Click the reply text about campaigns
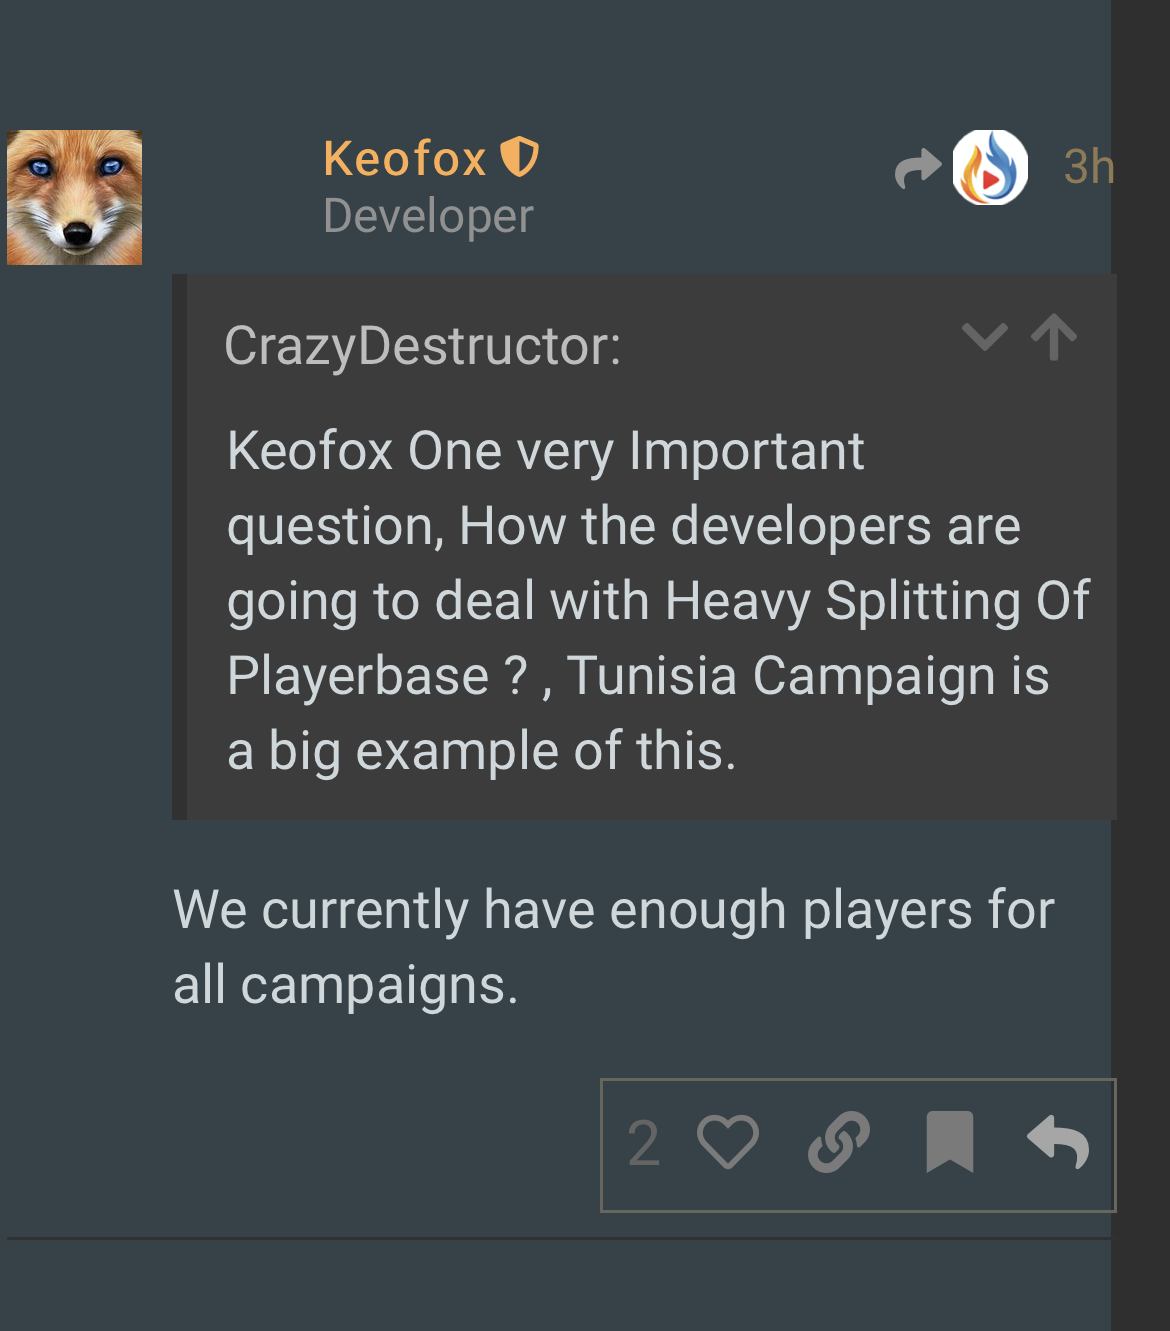The width and height of the screenshot is (1170, 1331). click(x=614, y=947)
